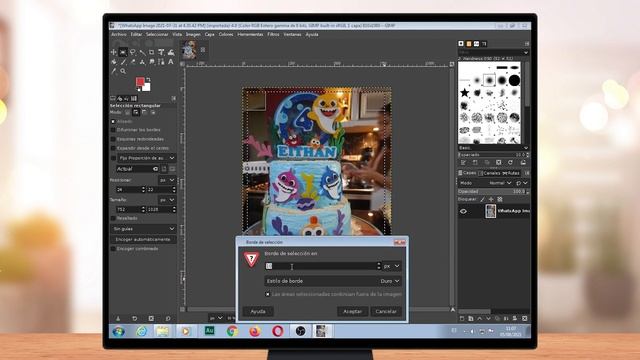Select the Color Picker tool

click(113, 71)
